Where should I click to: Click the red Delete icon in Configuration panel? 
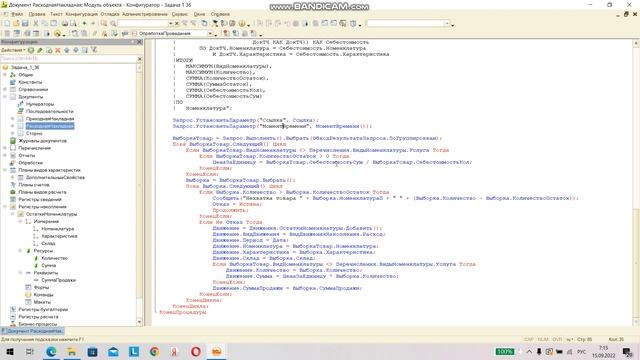pos(58,50)
